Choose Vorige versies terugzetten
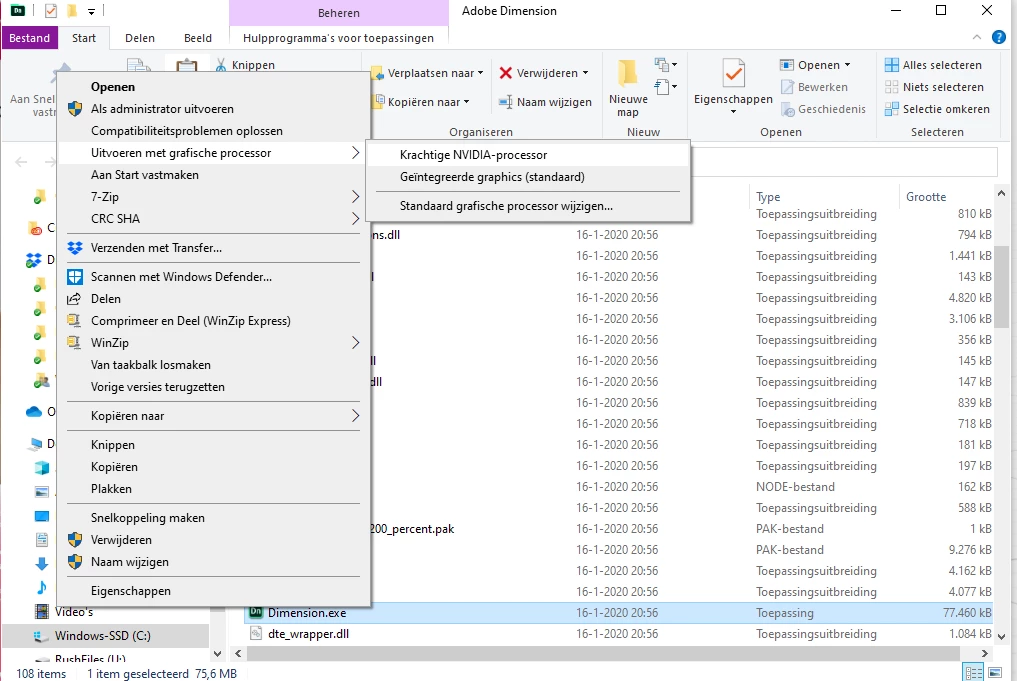Screen dimensions: 1017x681 pyautogui.click(x=214, y=387)
